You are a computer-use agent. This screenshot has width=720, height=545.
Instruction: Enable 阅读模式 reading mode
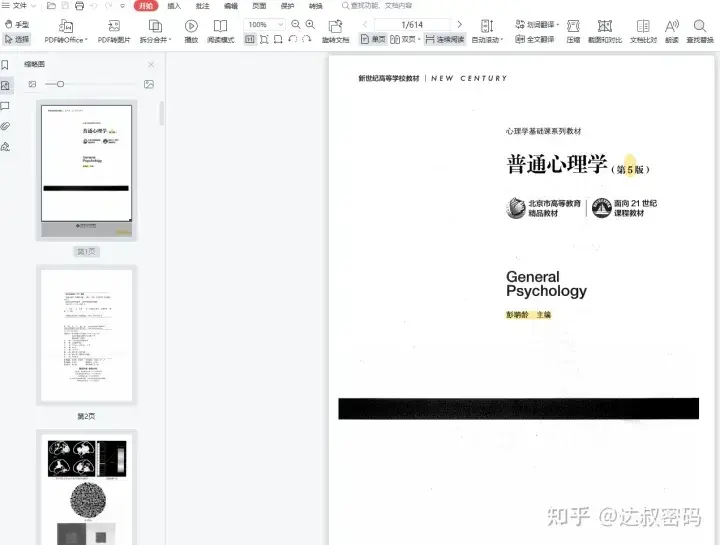[x=220, y=31]
